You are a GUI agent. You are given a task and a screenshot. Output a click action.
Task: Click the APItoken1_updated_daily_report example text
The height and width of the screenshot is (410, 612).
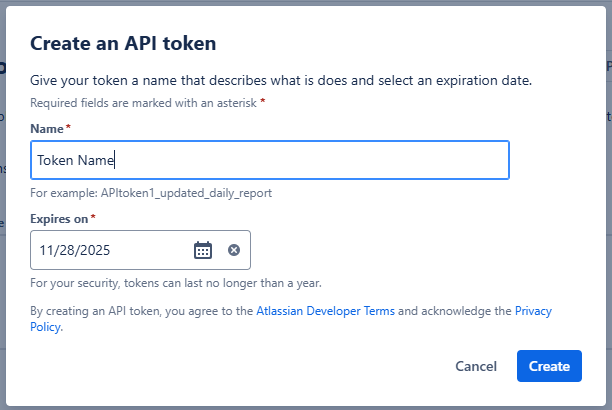click(186, 192)
